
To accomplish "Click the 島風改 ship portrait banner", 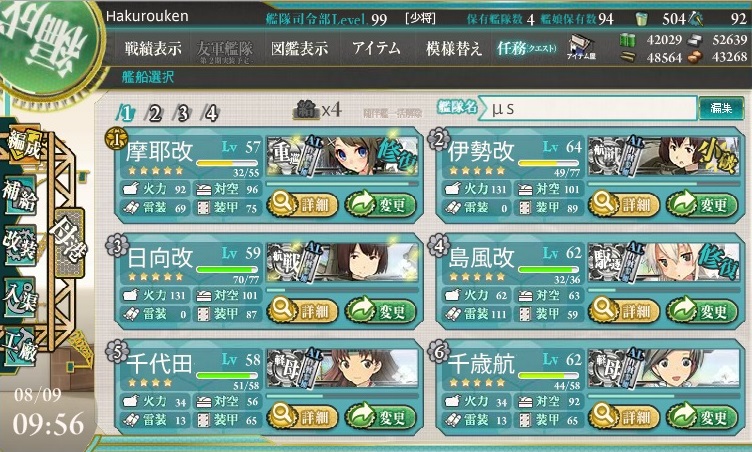I will click(663, 262).
